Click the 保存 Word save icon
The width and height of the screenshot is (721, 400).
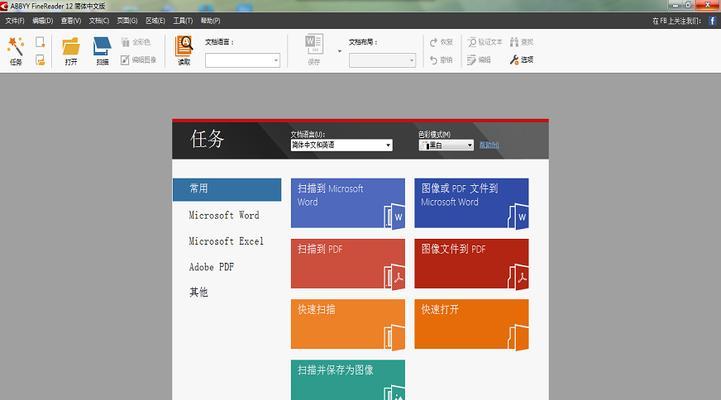click(x=314, y=50)
